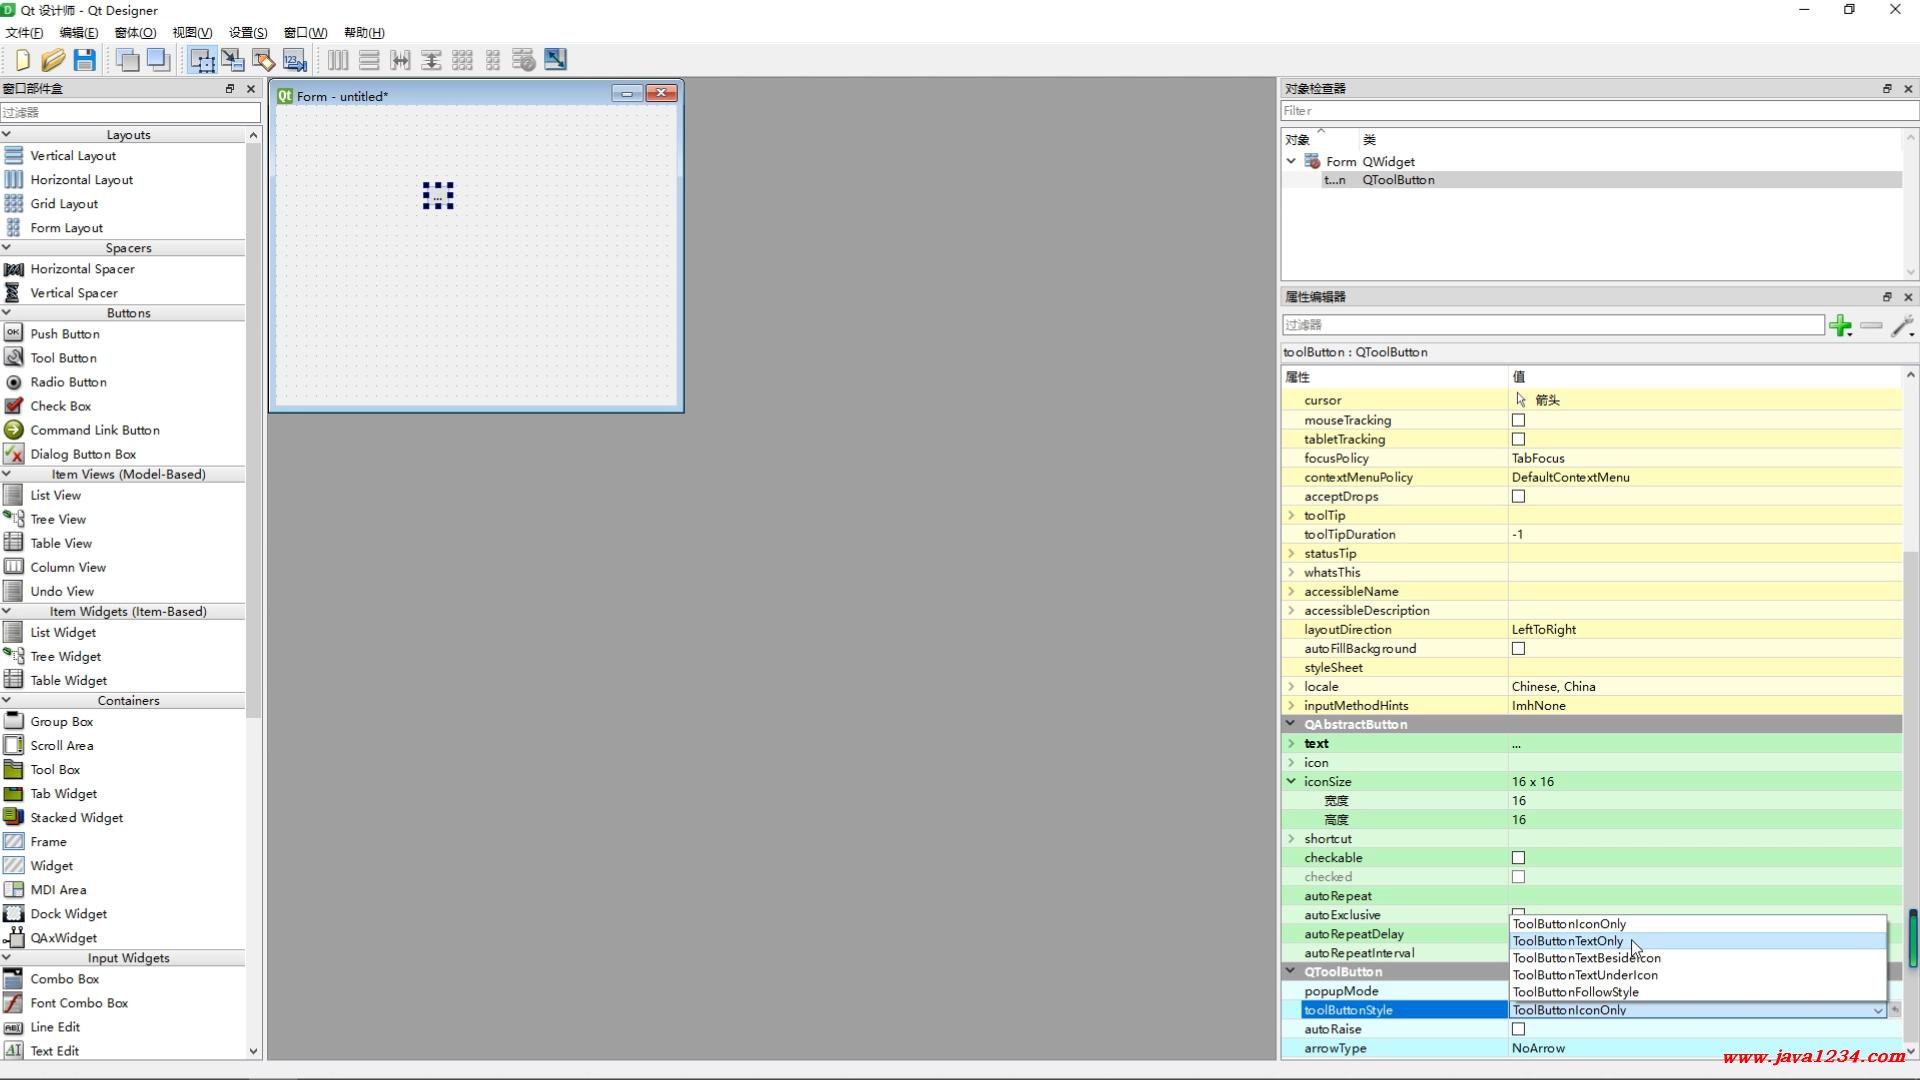Image resolution: width=1920 pixels, height=1080 pixels.
Task: Select Push Button in widget box
Action: pyautogui.click(x=64, y=334)
